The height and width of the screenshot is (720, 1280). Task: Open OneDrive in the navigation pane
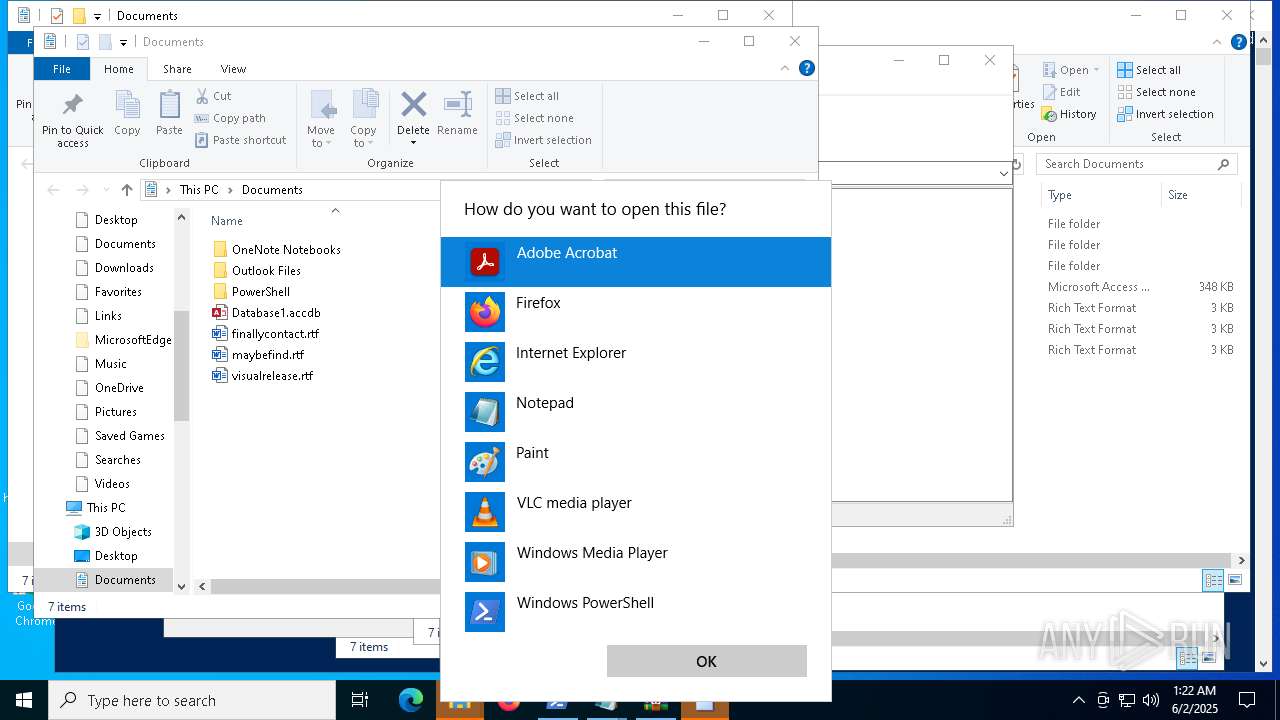click(x=119, y=388)
